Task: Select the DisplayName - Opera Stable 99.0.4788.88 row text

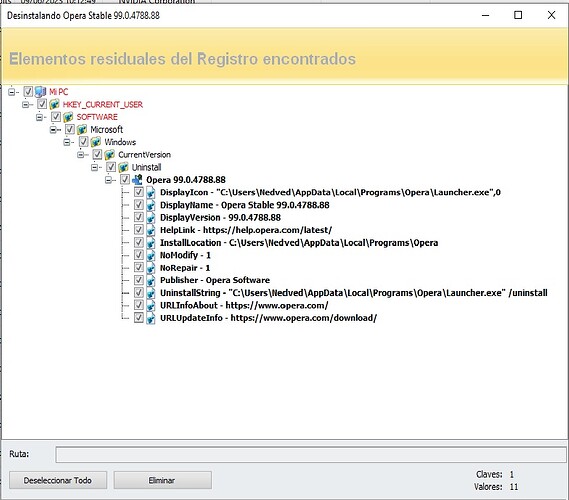Action: coord(245,205)
